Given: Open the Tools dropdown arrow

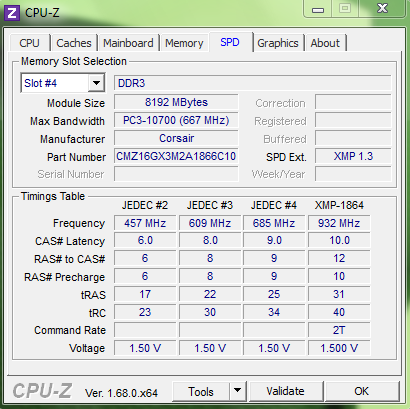Looking at the screenshot, I should pos(237,391).
